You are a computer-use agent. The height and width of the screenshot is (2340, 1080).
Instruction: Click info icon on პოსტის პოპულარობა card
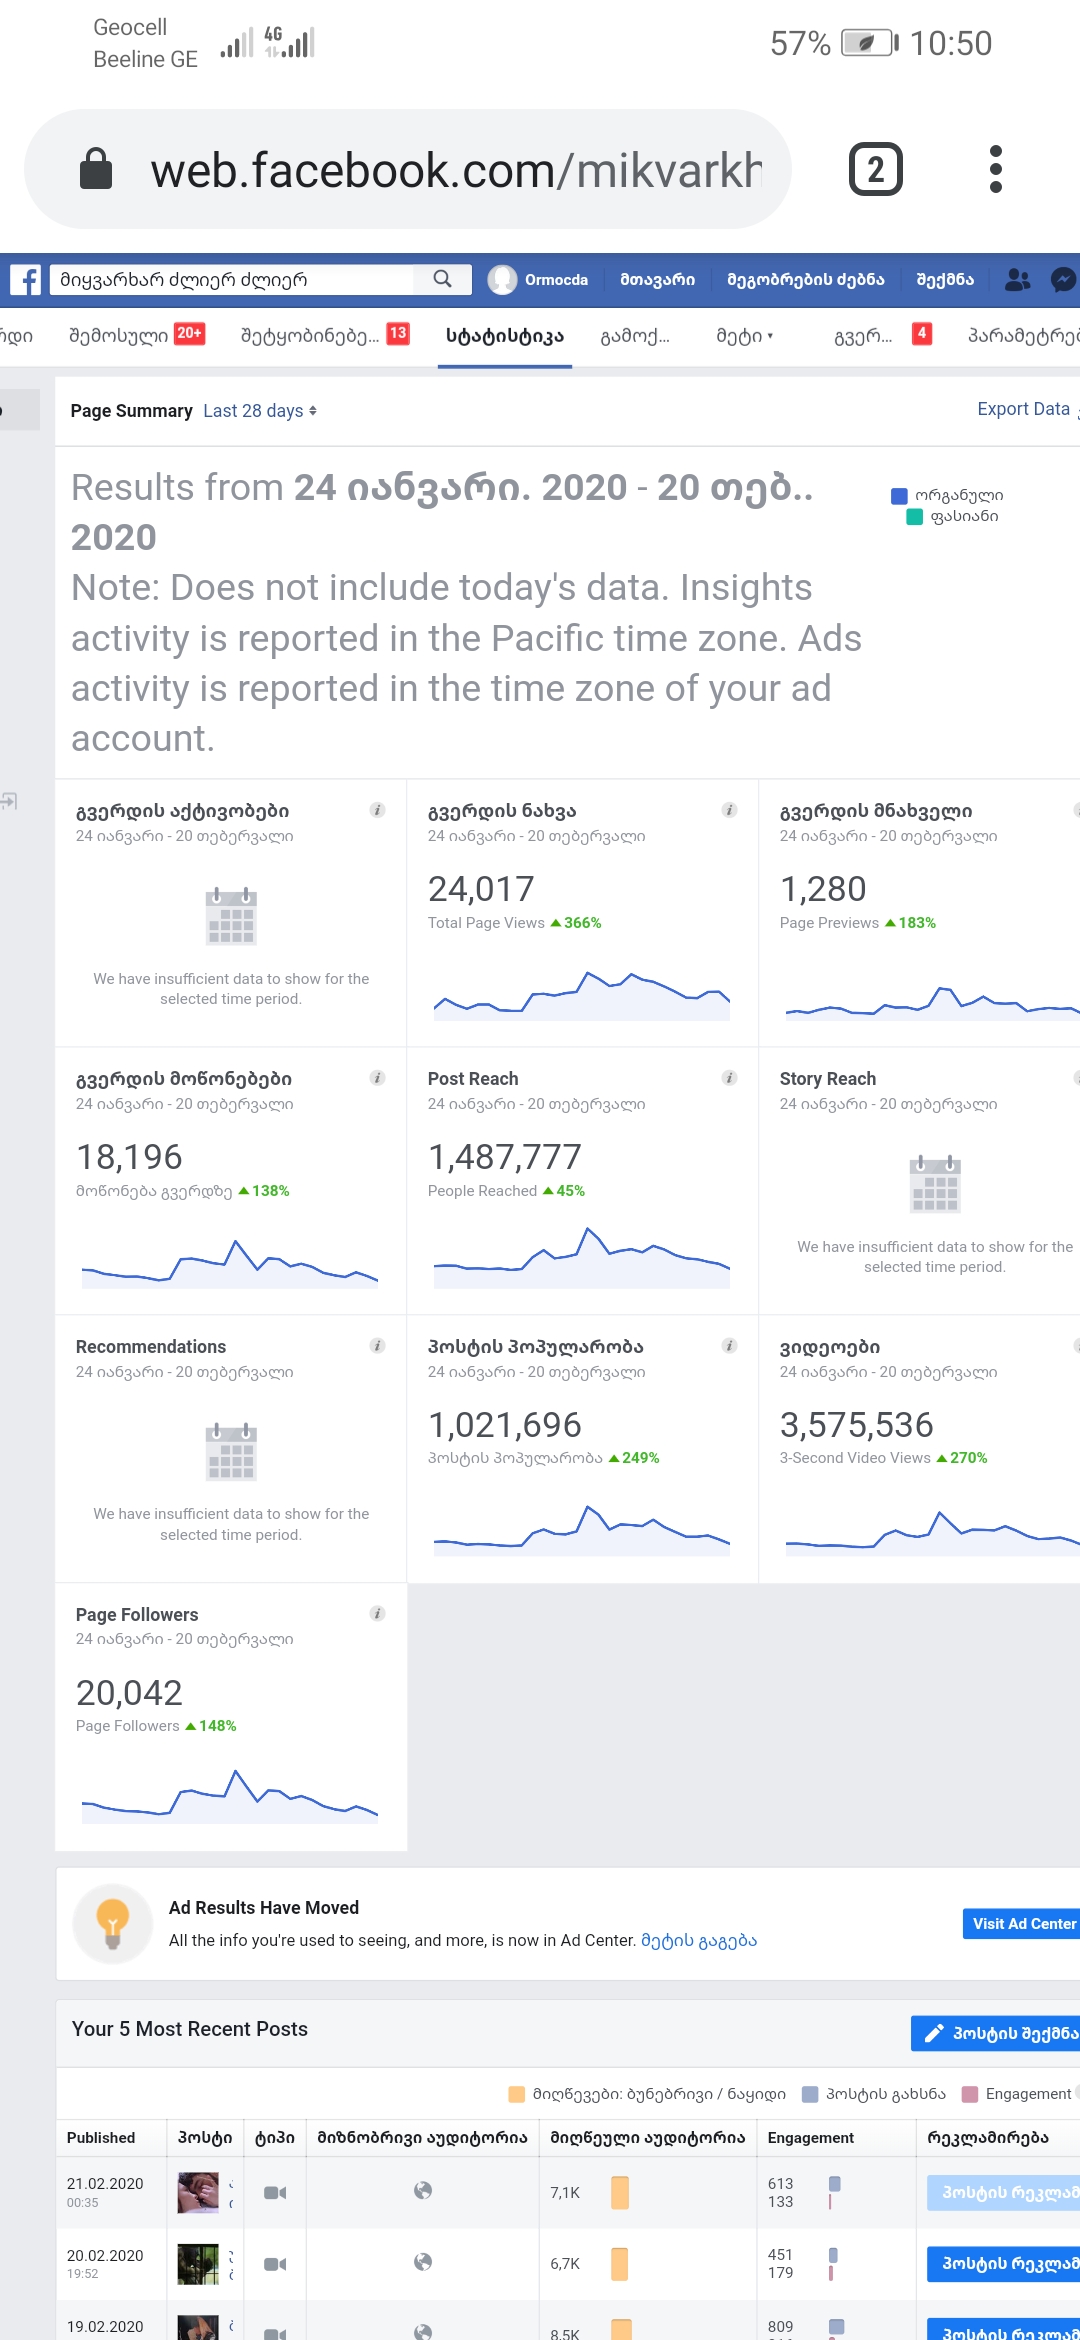point(729,1346)
